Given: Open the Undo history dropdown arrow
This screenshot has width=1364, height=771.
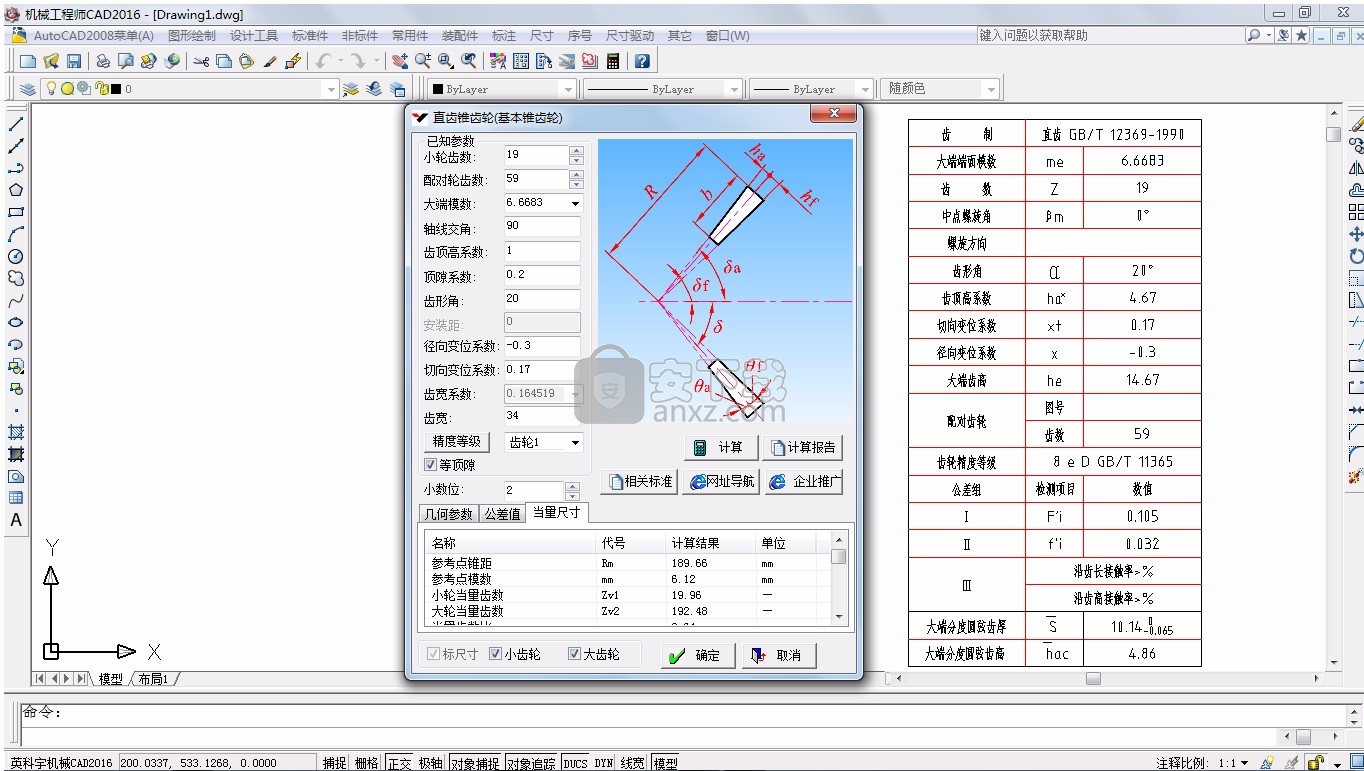Looking at the screenshot, I should click(x=340, y=61).
